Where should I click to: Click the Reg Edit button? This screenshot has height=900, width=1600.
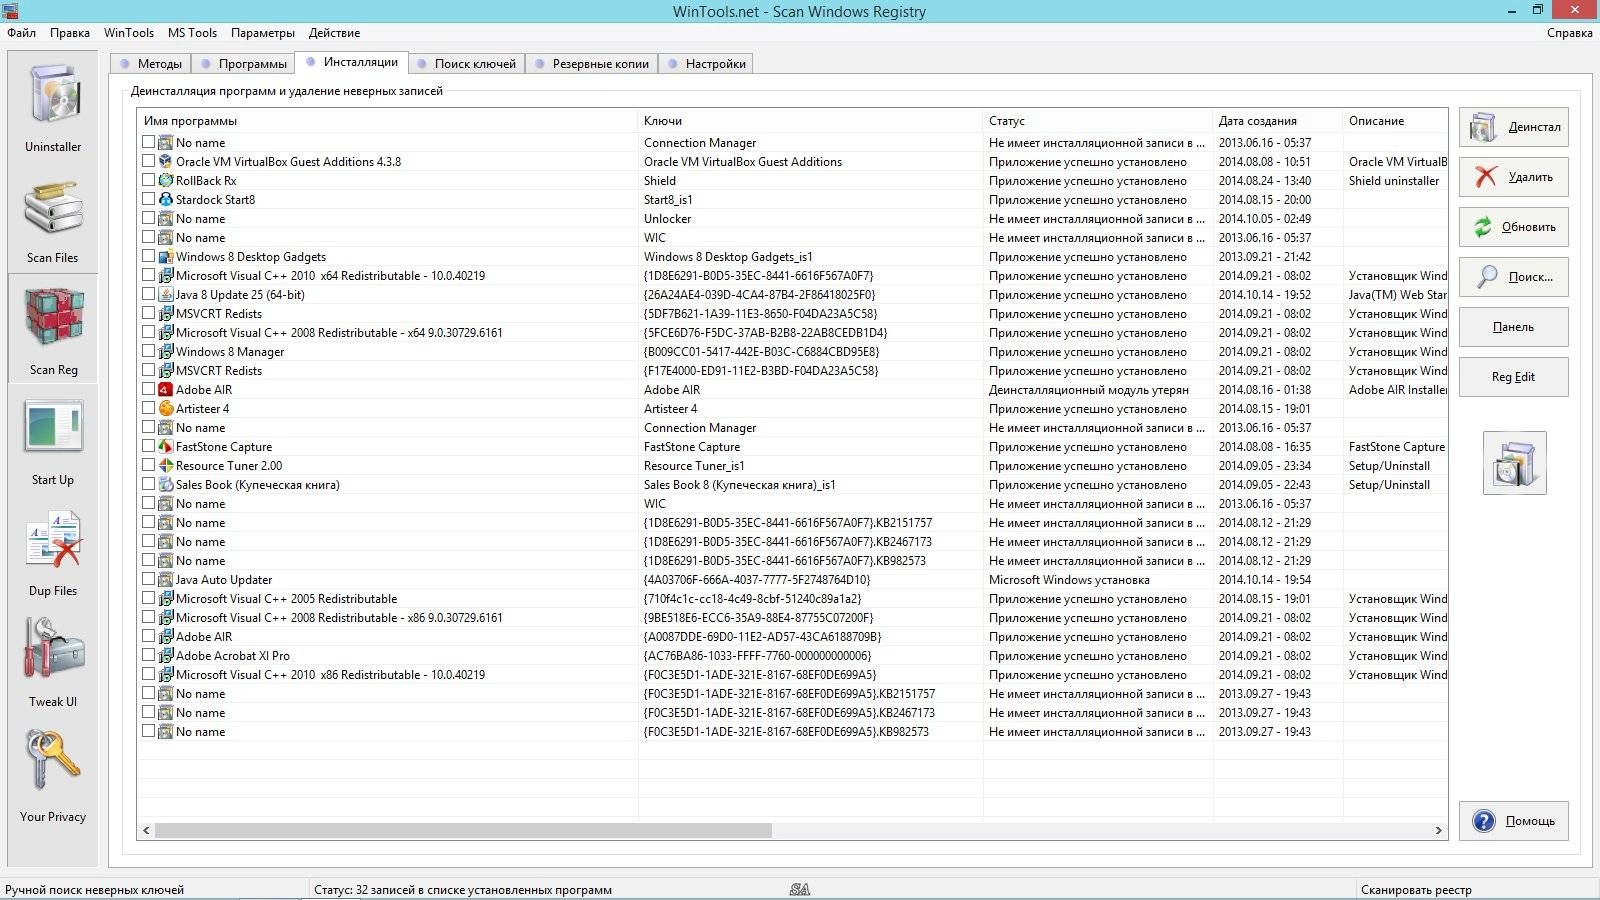click(1514, 377)
